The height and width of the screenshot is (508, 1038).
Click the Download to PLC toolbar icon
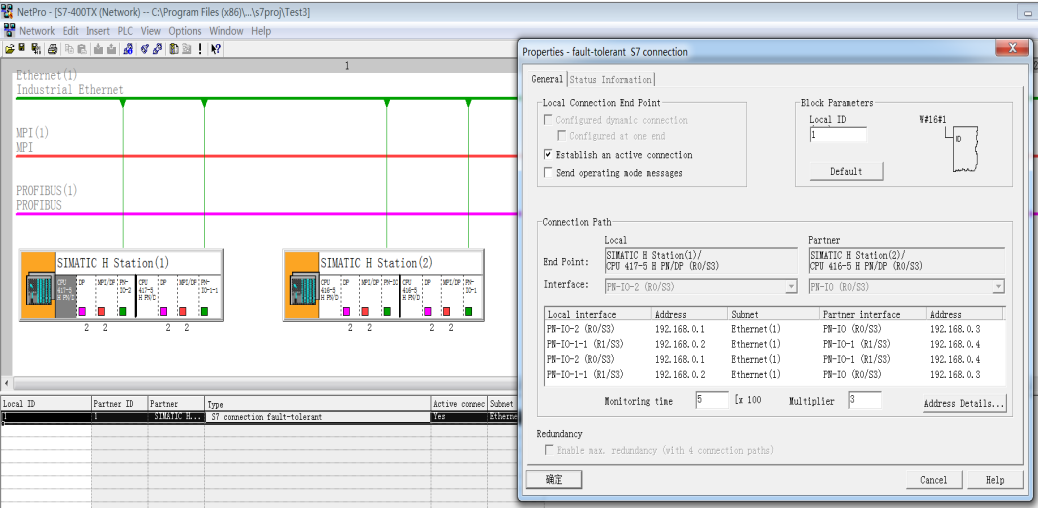tap(99, 48)
